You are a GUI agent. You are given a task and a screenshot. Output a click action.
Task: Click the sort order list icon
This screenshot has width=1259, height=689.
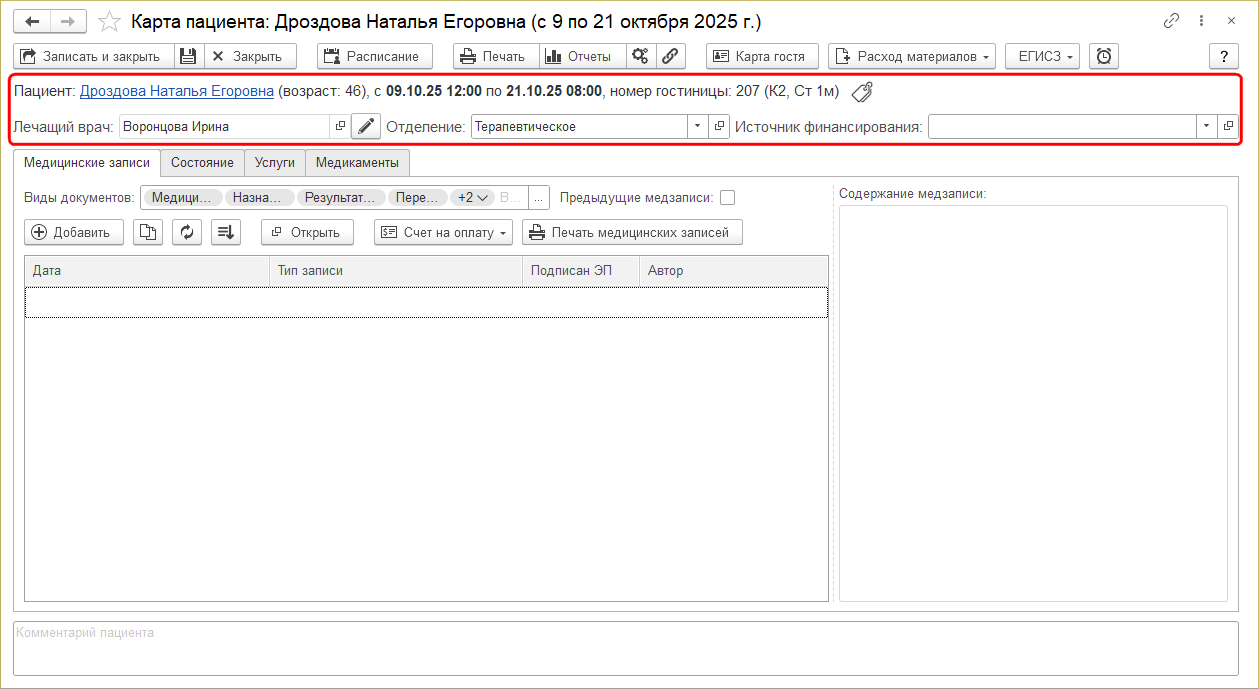pos(226,232)
